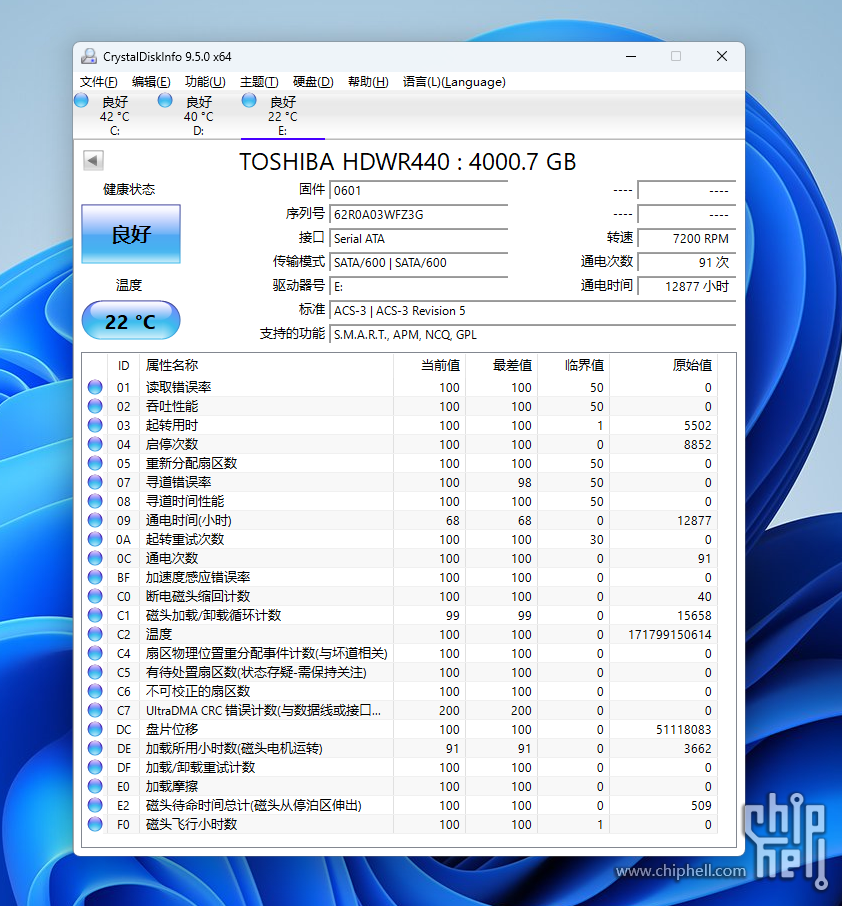Image resolution: width=842 pixels, height=906 pixels.
Task: Select the E: drive tab
Action: click(x=283, y=116)
